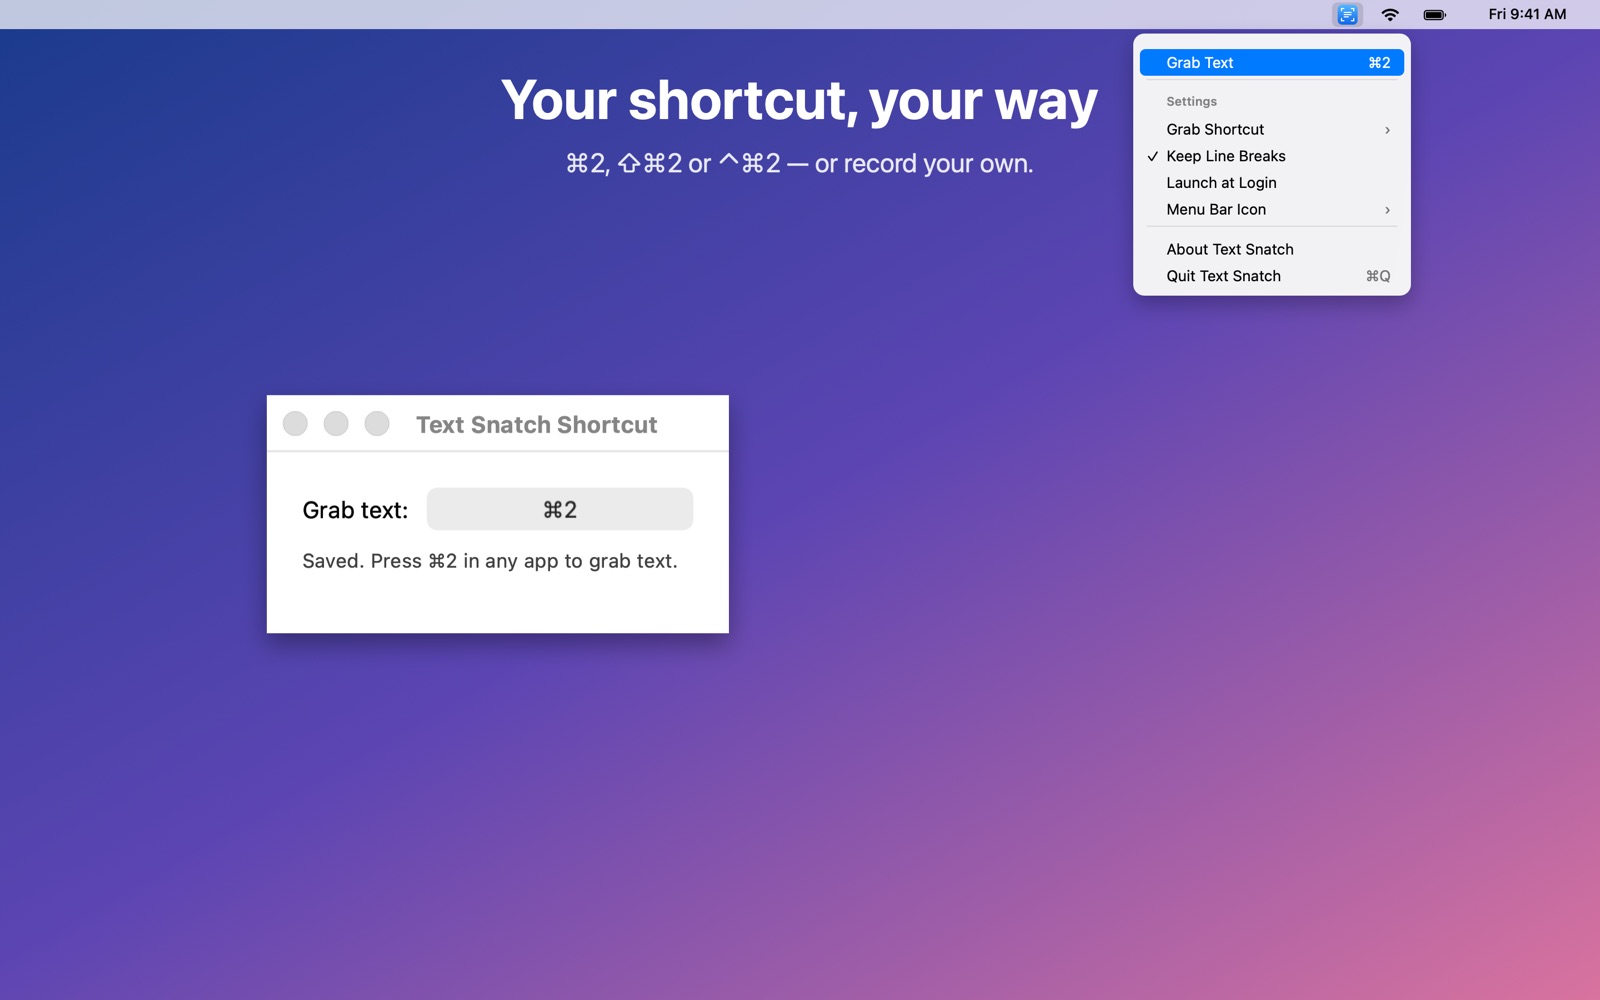The image size is (1600, 1000).
Task: Quit Text Snatch from the menu
Action: tap(1272, 276)
